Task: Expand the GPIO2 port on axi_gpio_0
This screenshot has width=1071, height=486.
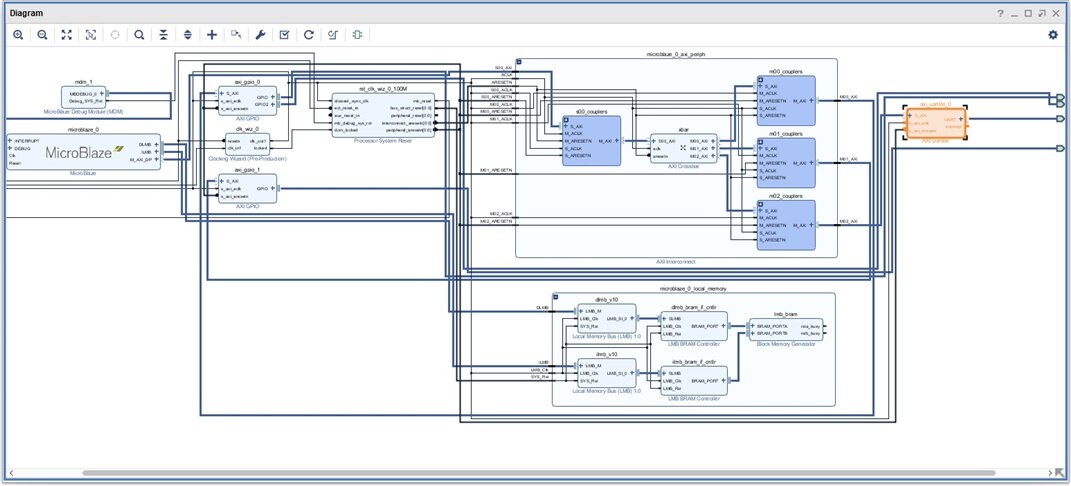Action: [x=271, y=103]
